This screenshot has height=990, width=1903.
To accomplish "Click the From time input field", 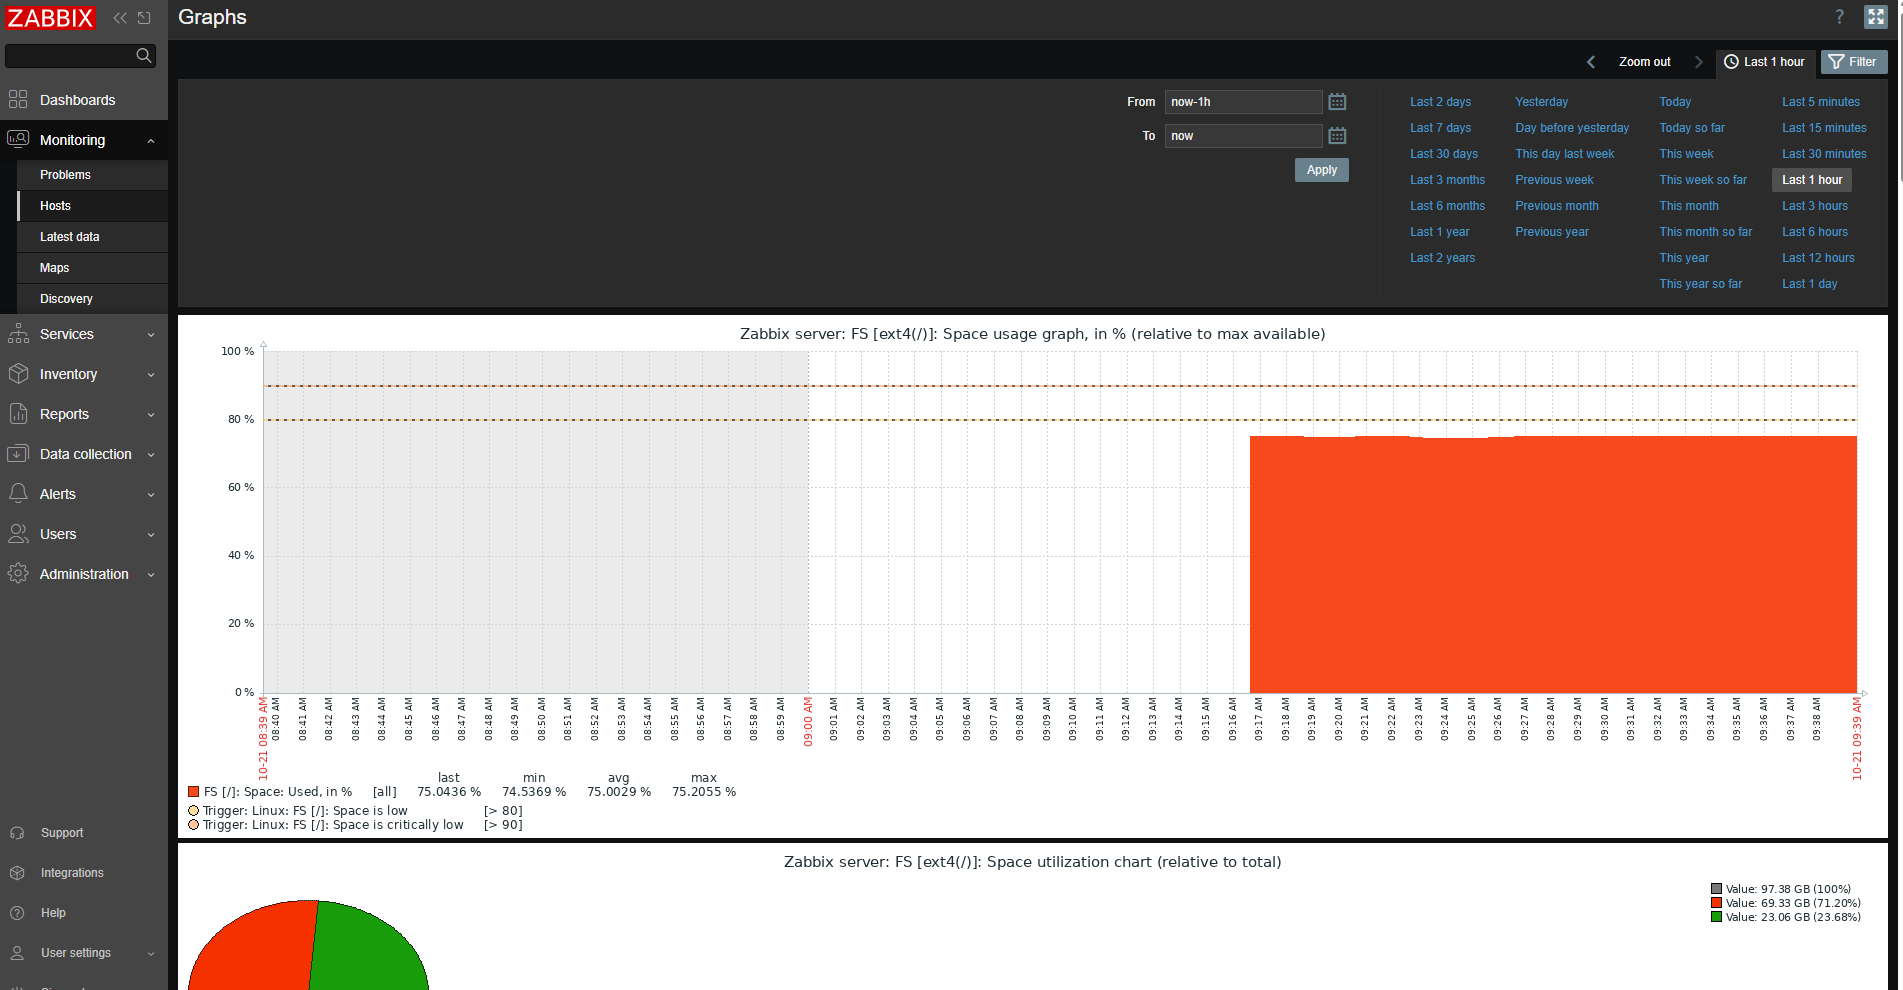I will click(1242, 102).
